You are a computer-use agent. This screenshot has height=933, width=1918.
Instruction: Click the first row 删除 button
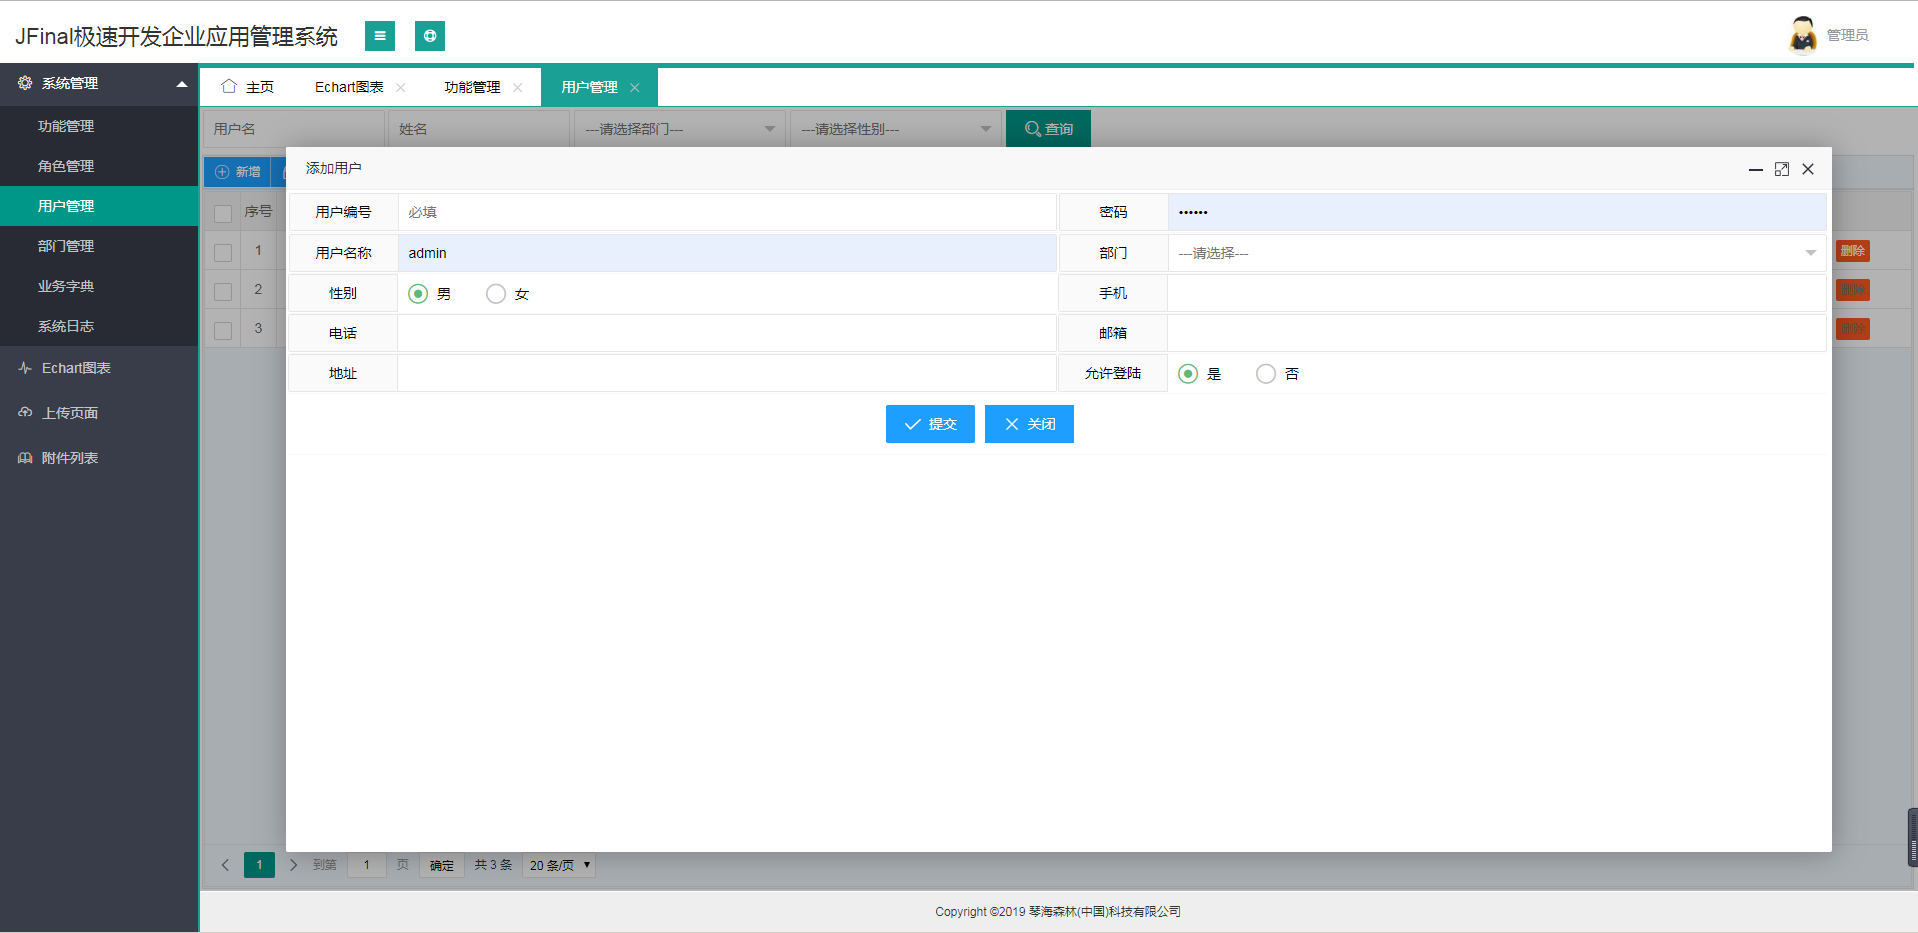click(1853, 251)
